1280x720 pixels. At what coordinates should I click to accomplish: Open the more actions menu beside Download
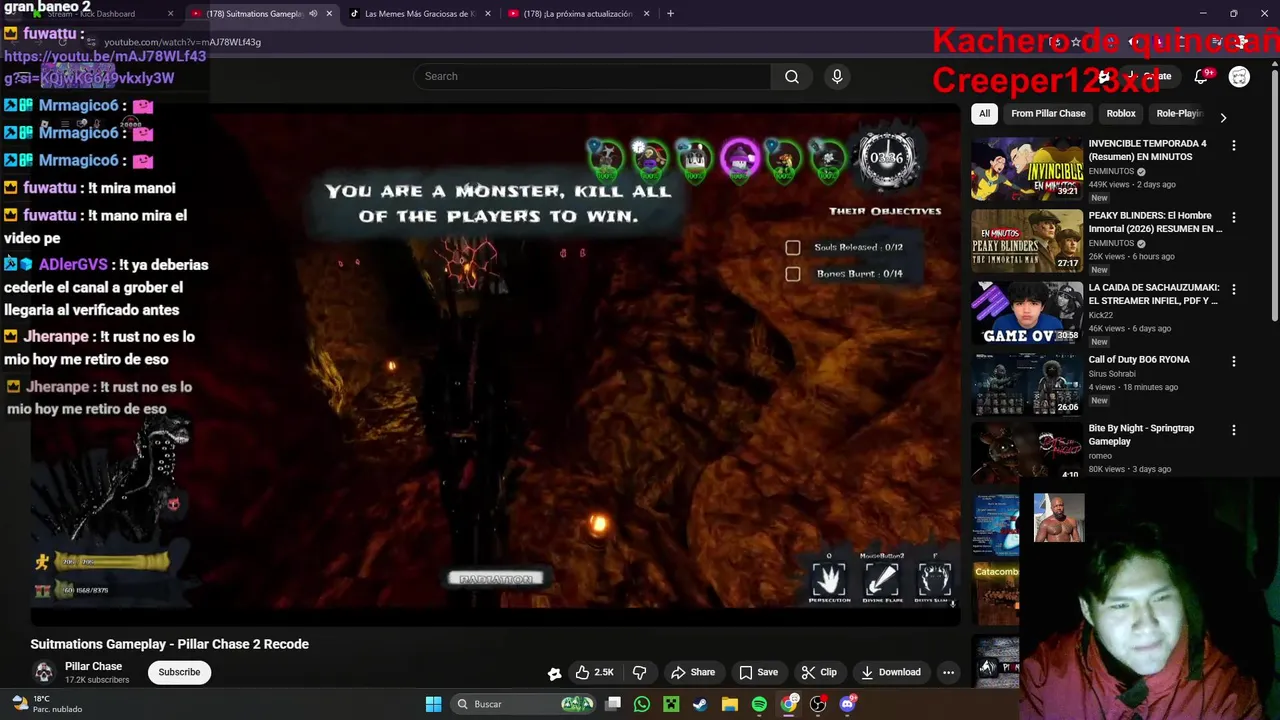948,672
